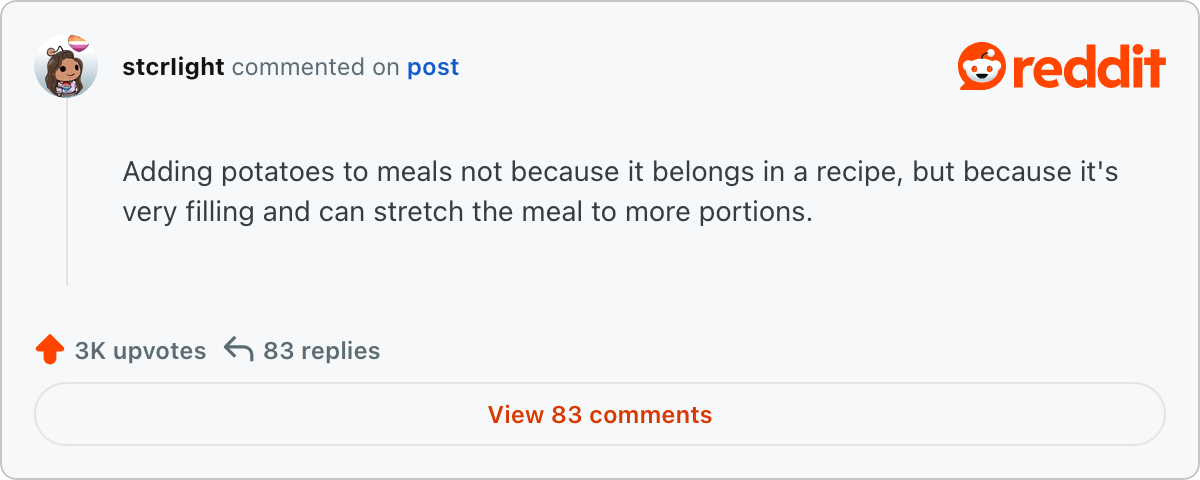The image size is (1200, 480).
Task: Click the orange speech-bubble Reddit mascot
Action: (x=981, y=68)
